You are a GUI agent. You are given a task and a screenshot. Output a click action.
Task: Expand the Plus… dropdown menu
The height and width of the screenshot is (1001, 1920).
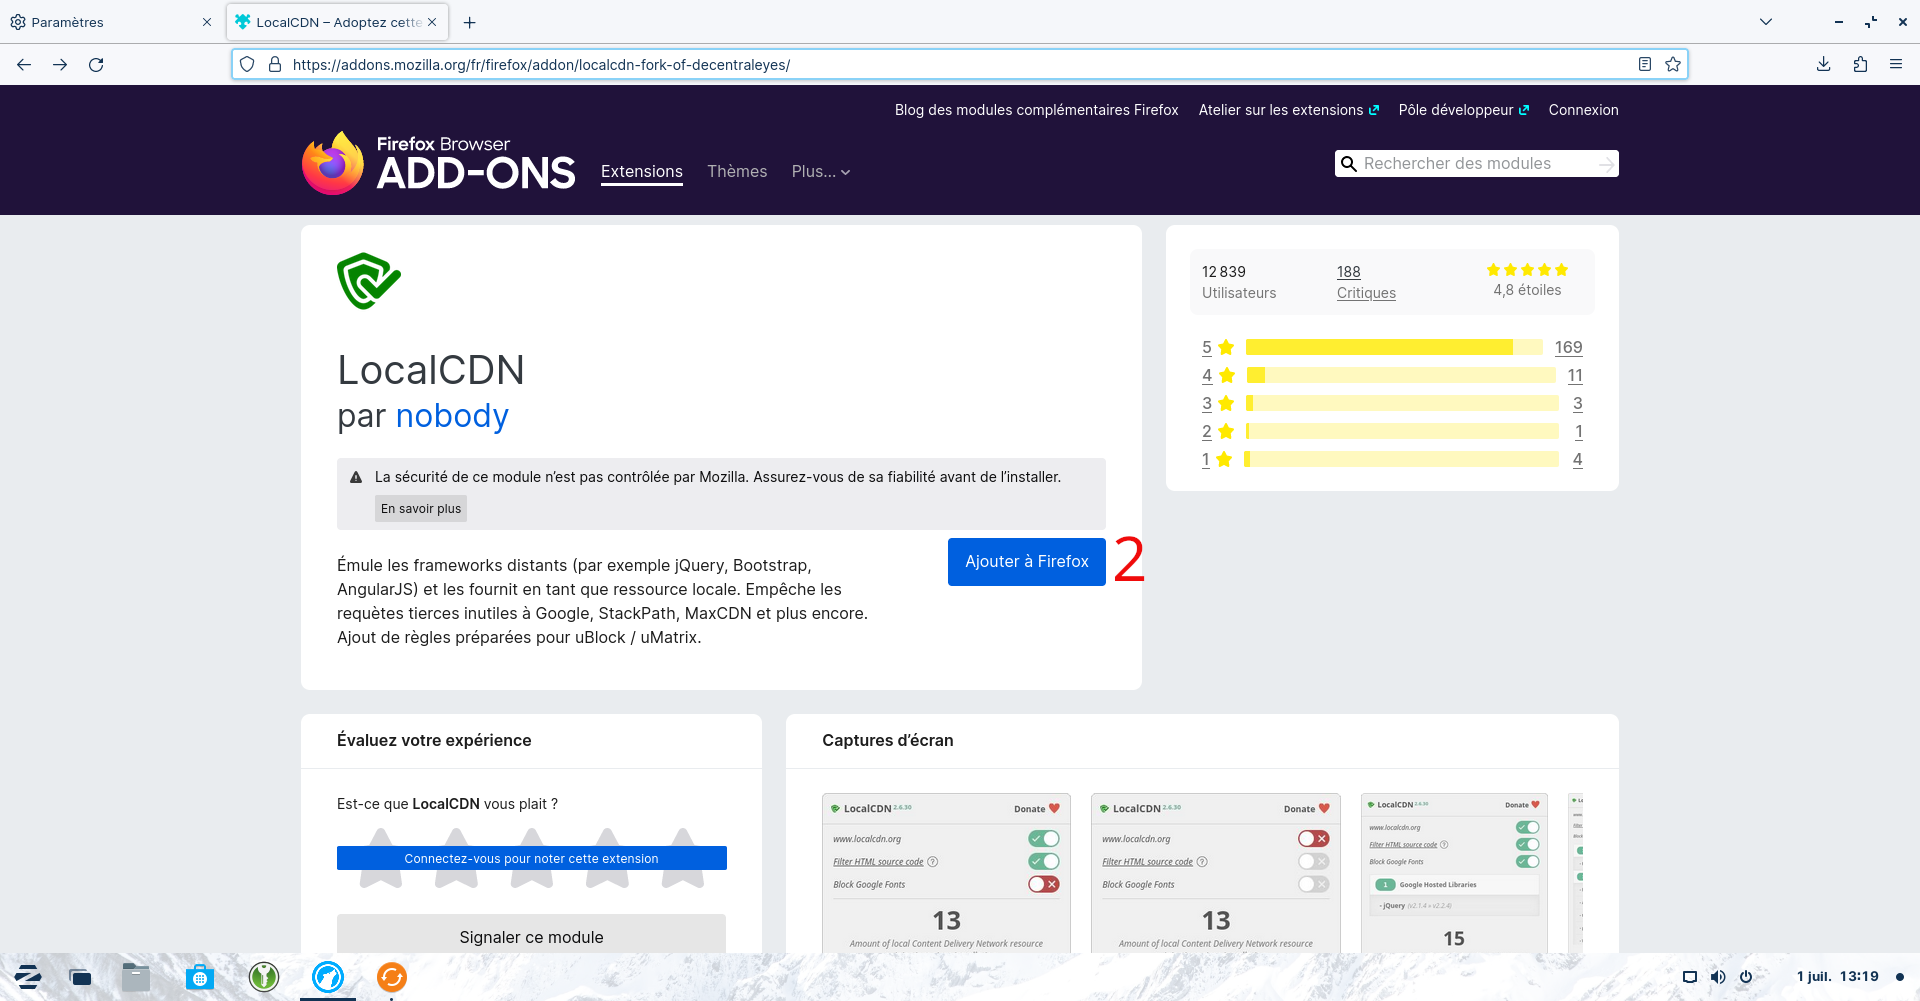click(x=820, y=172)
